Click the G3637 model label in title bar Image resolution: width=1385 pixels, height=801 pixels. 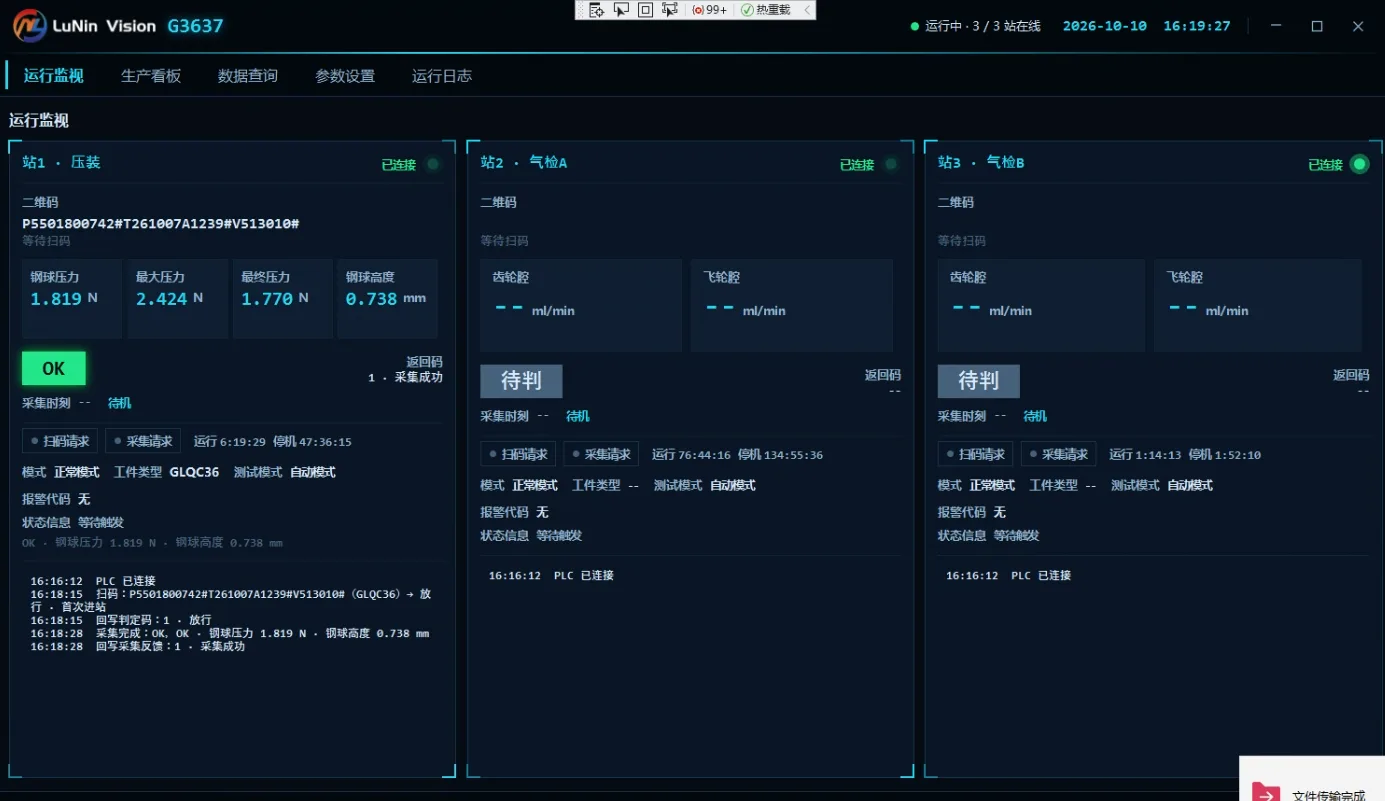click(195, 26)
